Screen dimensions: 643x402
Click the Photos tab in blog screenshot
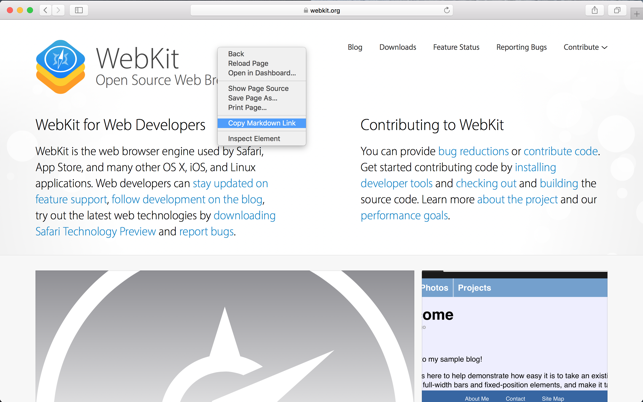click(x=435, y=288)
